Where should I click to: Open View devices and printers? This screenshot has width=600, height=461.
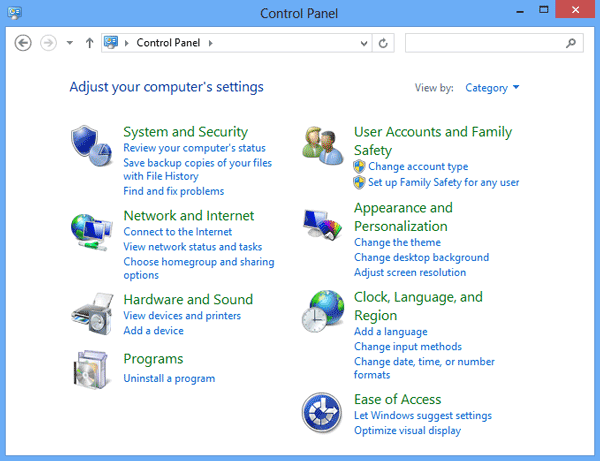(x=182, y=316)
